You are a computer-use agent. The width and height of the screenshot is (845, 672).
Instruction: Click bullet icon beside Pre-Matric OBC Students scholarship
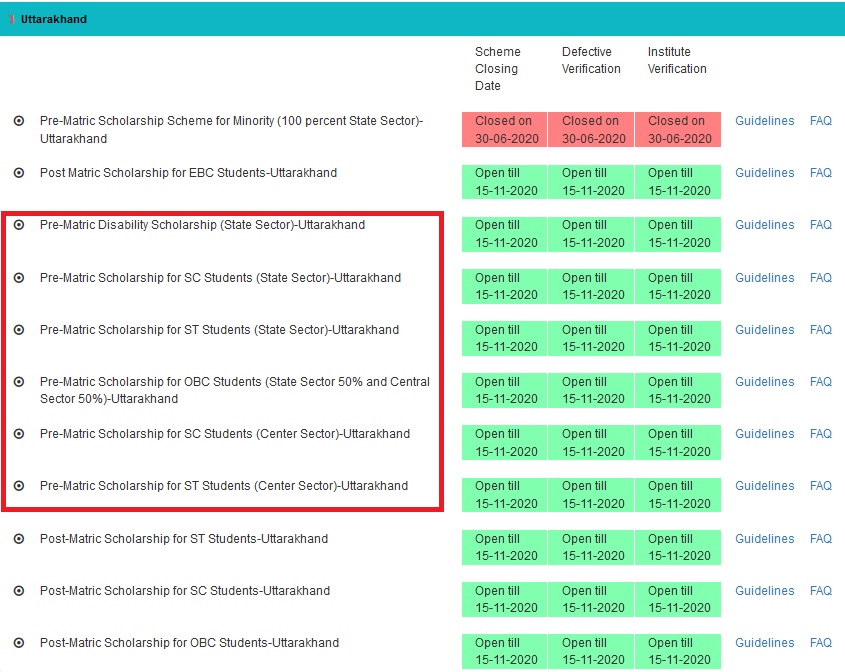click(19, 382)
